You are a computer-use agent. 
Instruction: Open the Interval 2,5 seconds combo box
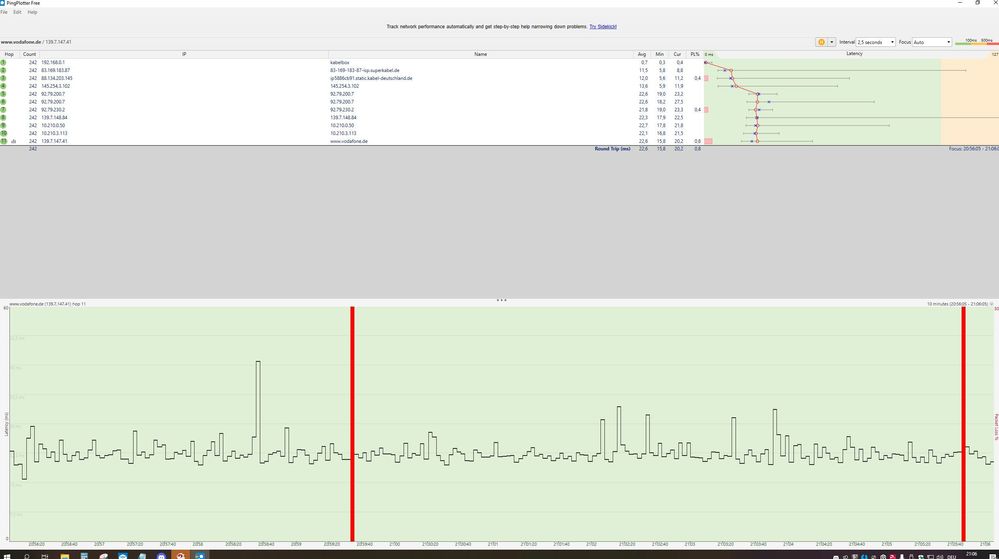(x=876, y=42)
